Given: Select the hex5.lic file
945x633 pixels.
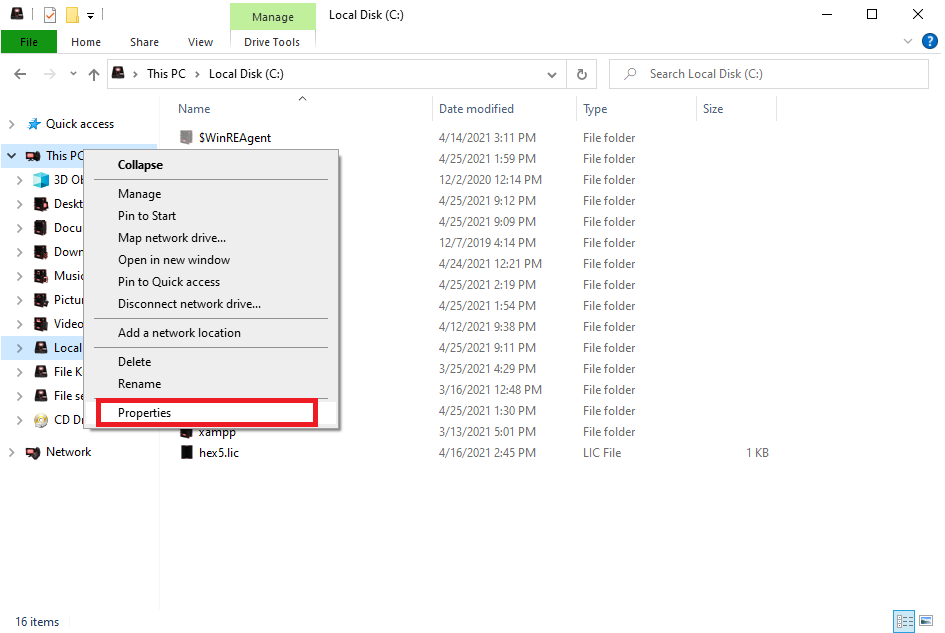Looking at the screenshot, I should (218, 453).
